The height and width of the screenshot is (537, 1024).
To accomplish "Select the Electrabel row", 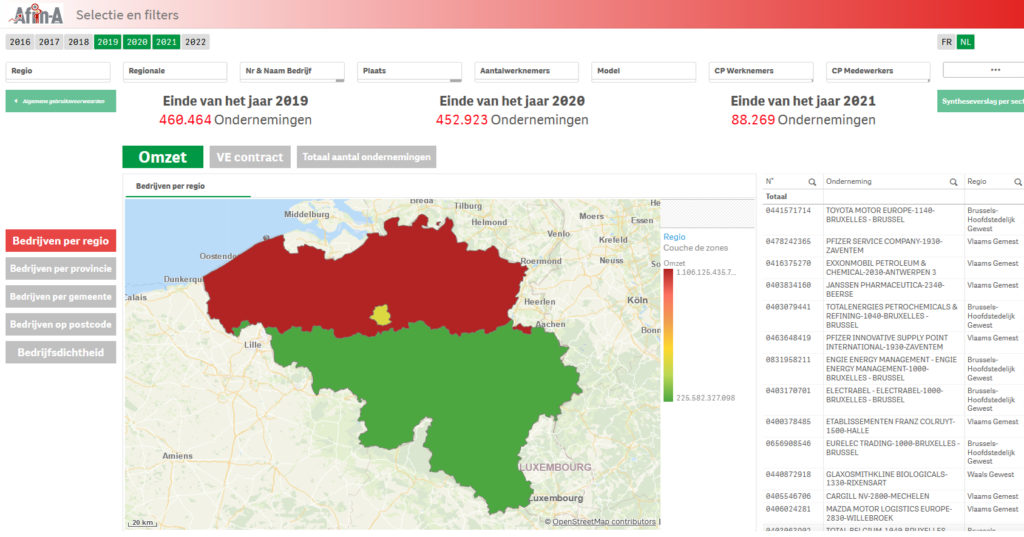I will pos(893,399).
